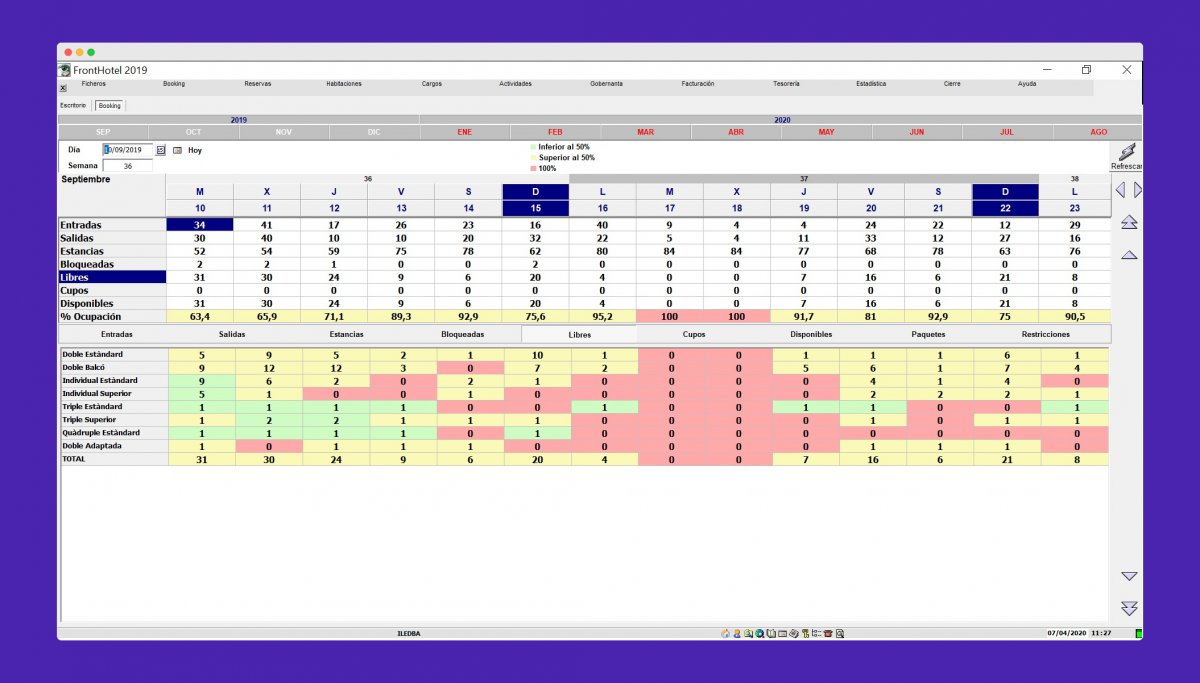
Task: Click the key icon in status bar
Action: point(805,634)
